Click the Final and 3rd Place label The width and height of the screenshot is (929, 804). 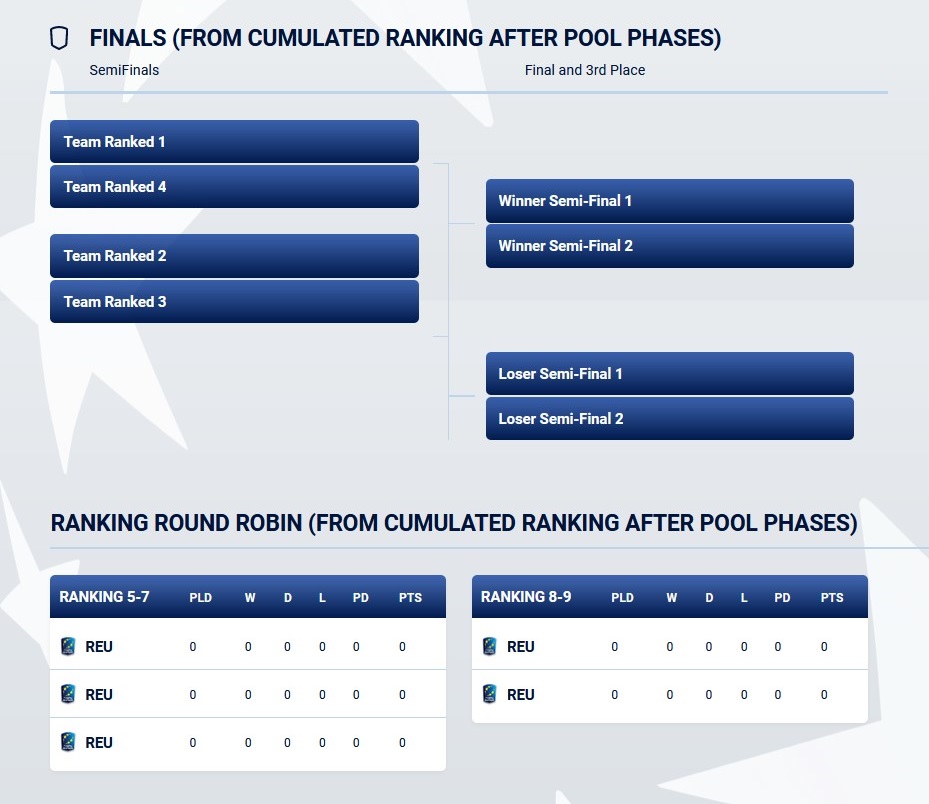pos(585,70)
